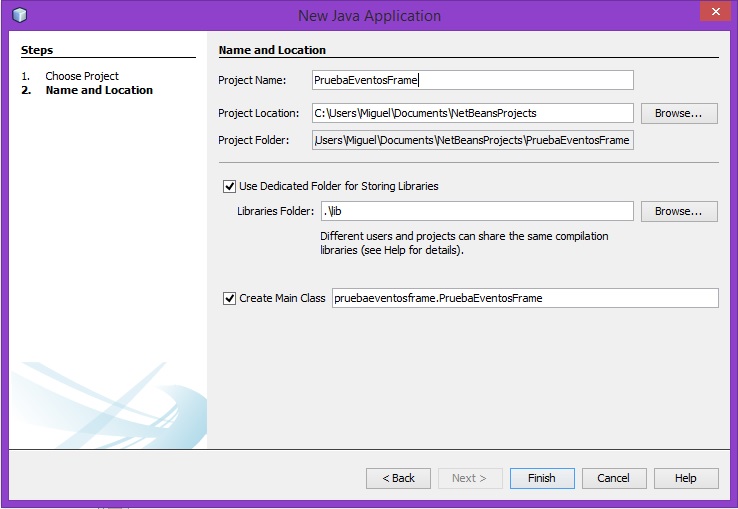Browse for the libraries folder
Image resolution: width=738 pixels, height=509 pixels.
[x=679, y=211]
